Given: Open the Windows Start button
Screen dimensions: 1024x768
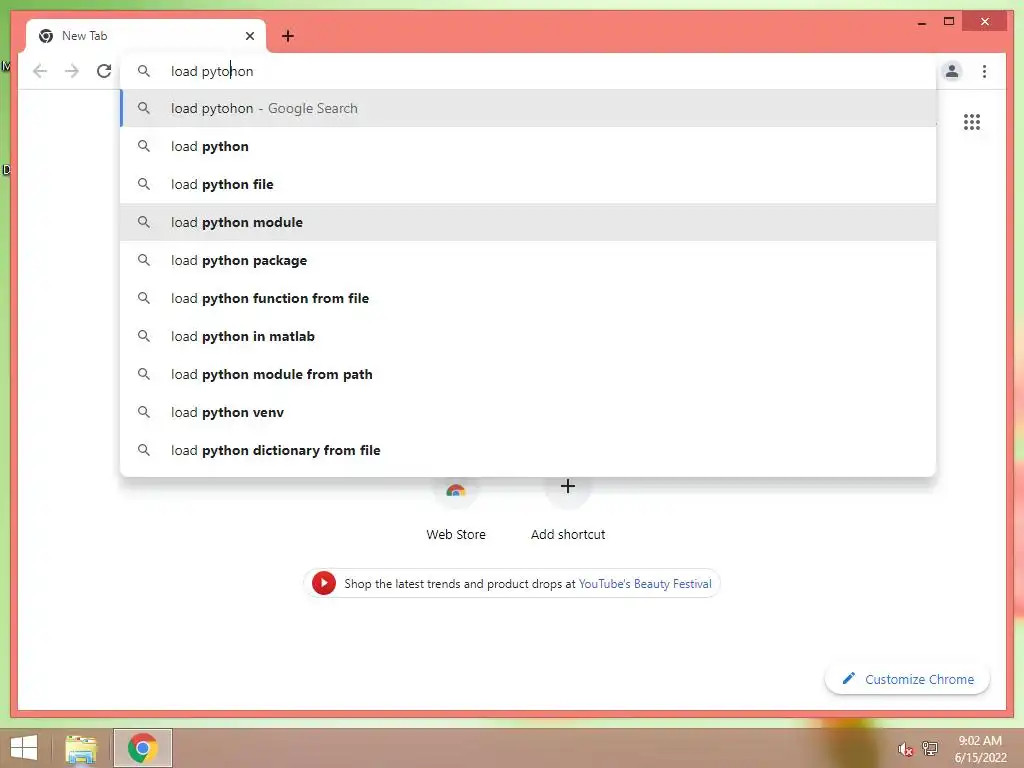Looking at the screenshot, I should (24, 748).
